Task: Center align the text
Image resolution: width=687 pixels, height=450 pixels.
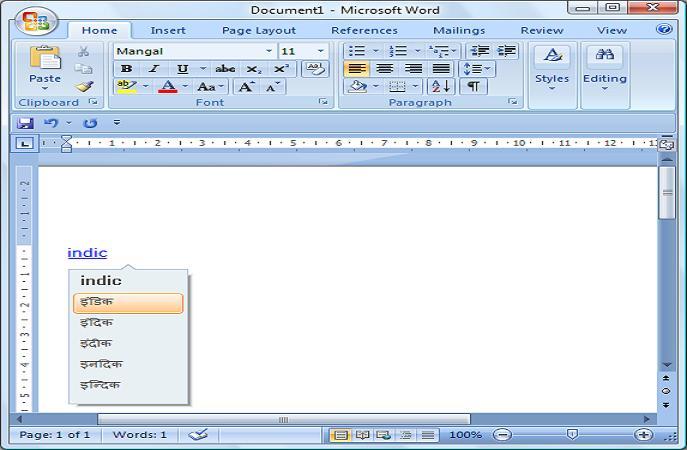Action: 384,69
